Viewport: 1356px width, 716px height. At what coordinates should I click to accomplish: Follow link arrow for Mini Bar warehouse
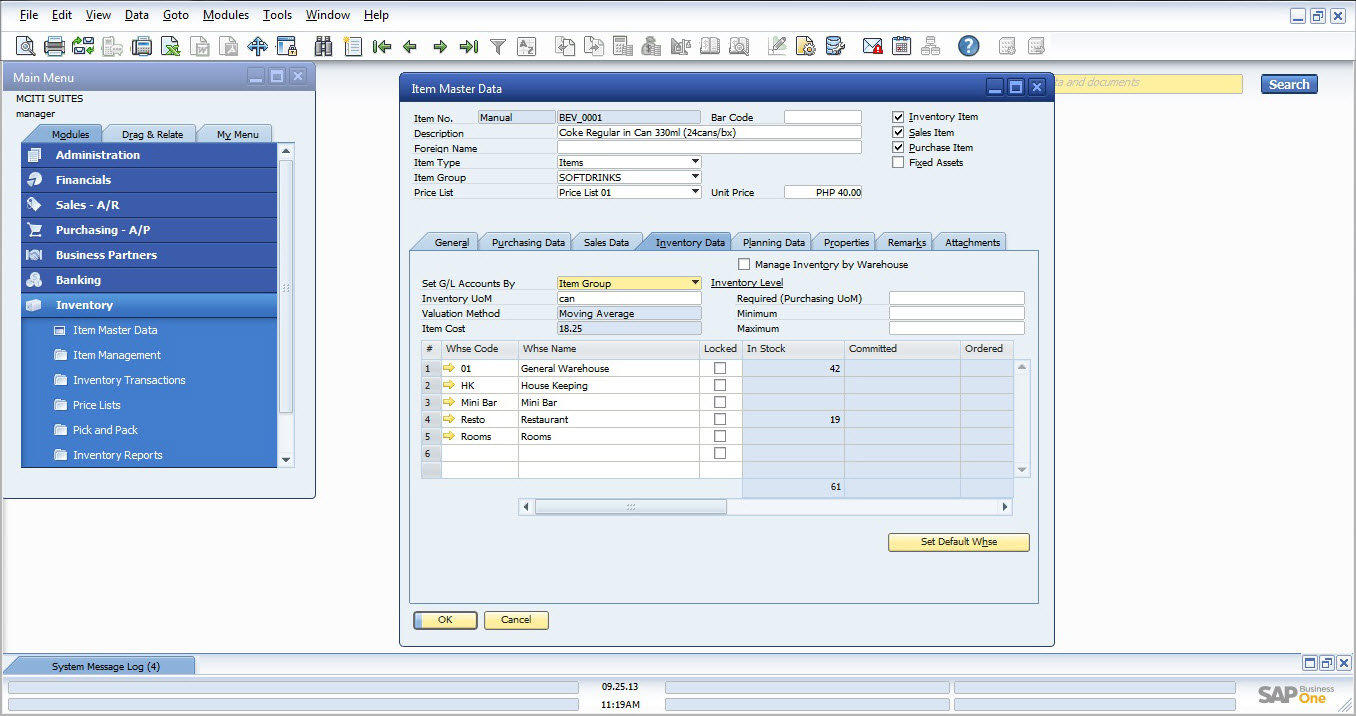[449, 402]
